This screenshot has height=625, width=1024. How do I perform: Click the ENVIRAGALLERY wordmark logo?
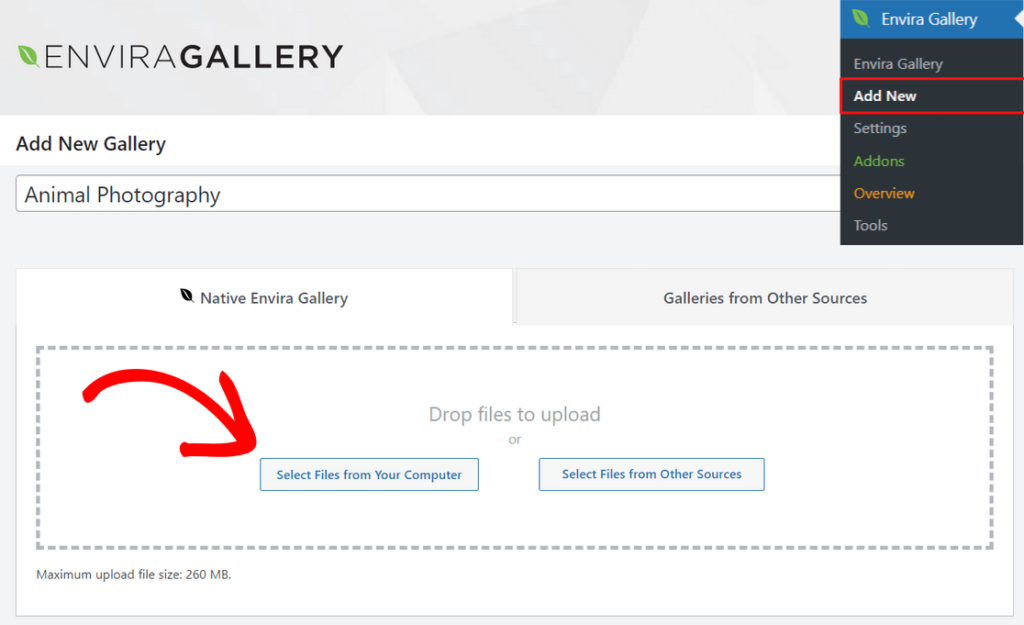[200, 57]
